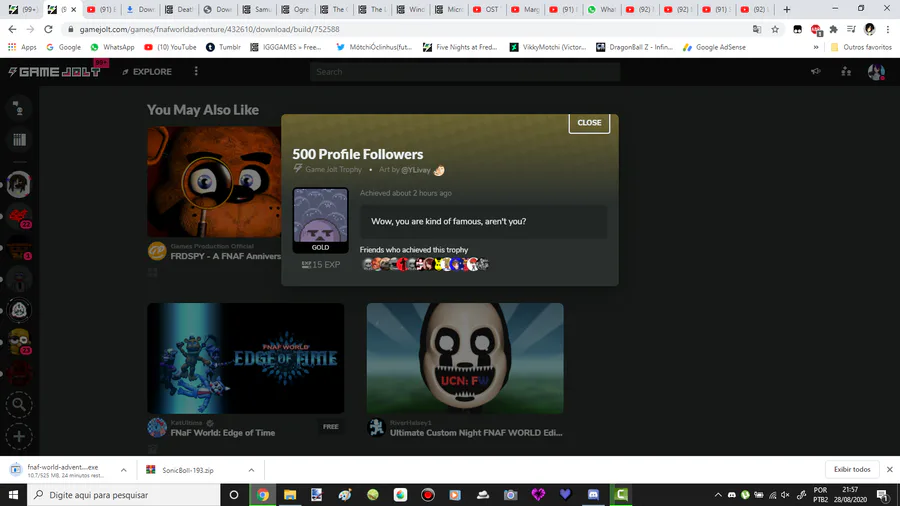Viewport: 900px width, 506px height.
Task: Open the Five Nights at Fred... bookmark
Action: point(460,47)
